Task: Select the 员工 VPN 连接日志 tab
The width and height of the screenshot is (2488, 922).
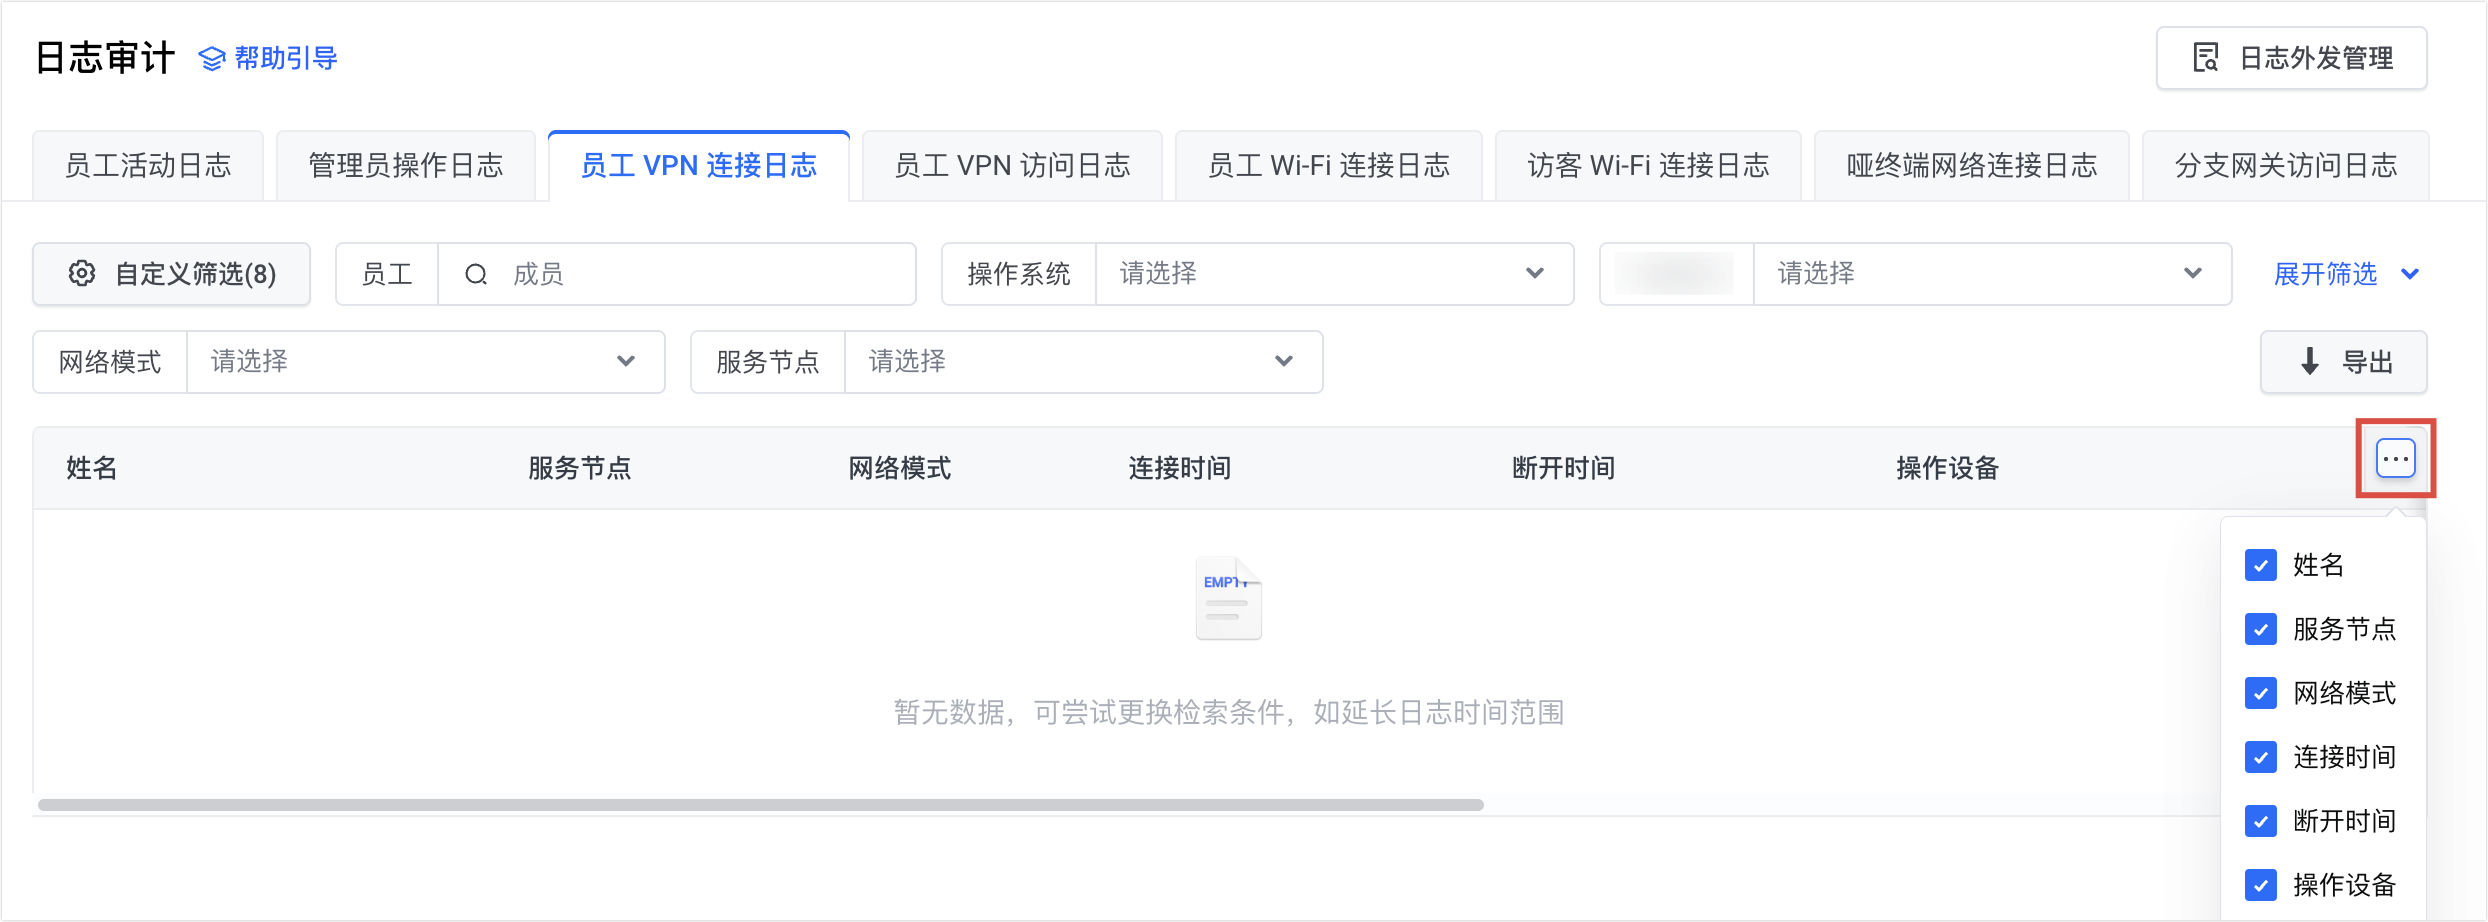Action: [699, 166]
